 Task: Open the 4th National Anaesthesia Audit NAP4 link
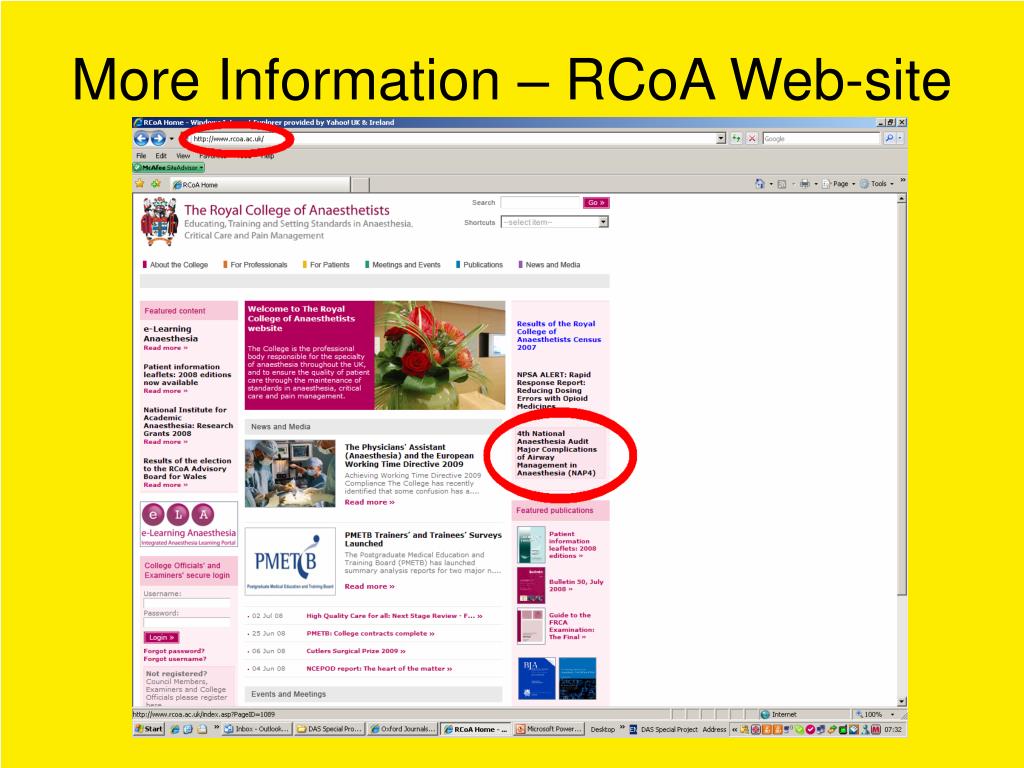[x=556, y=453]
